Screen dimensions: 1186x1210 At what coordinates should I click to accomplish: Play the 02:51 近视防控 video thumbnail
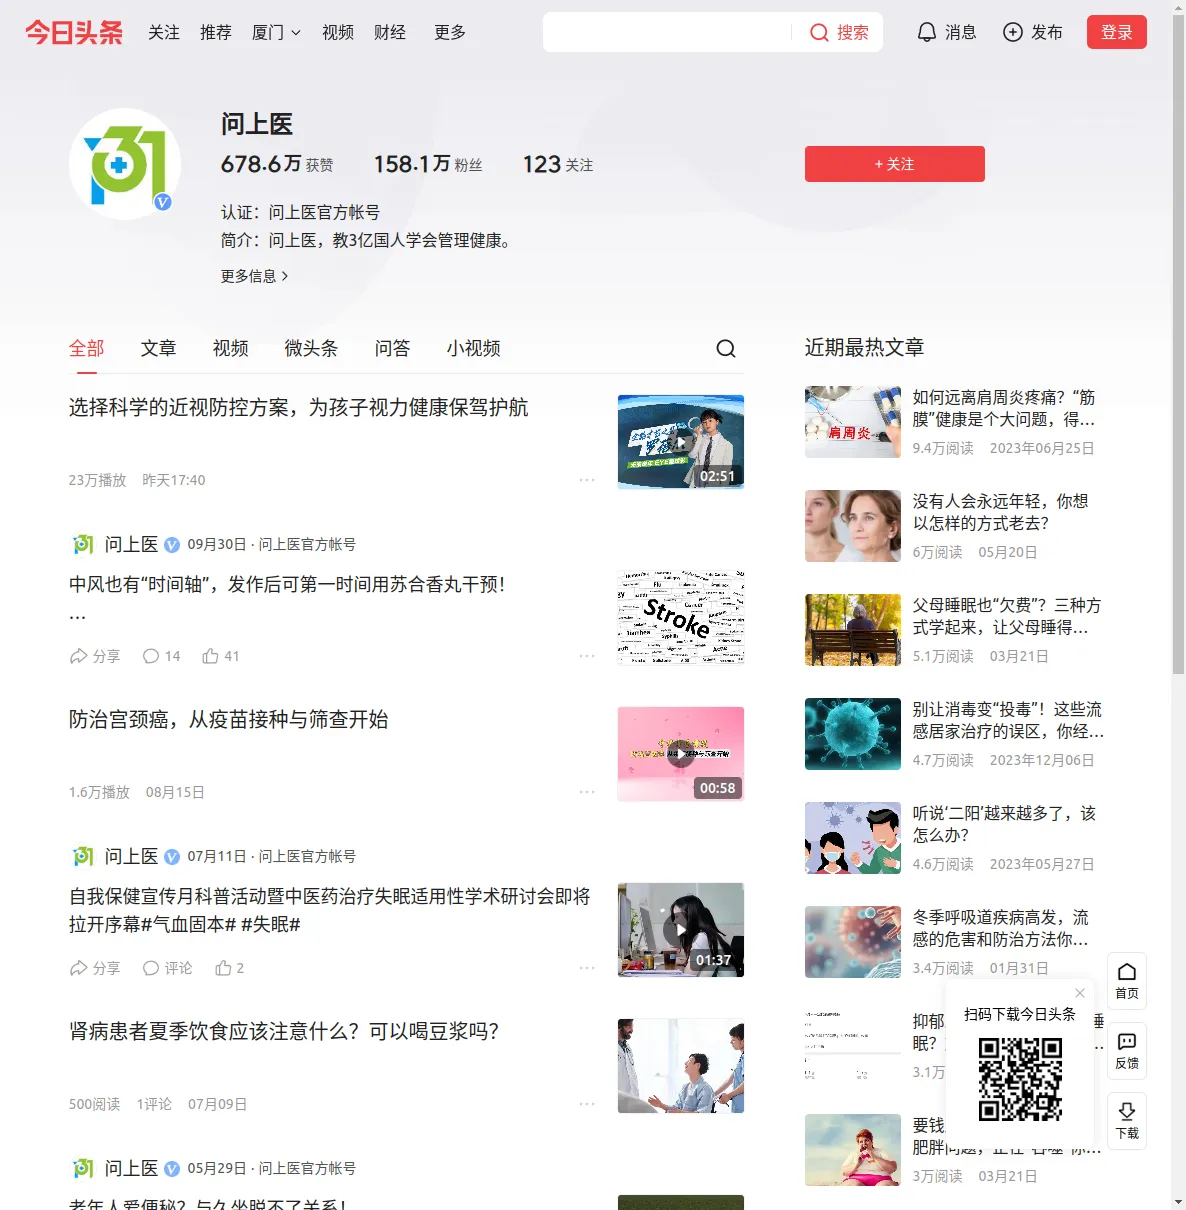pos(681,442)
